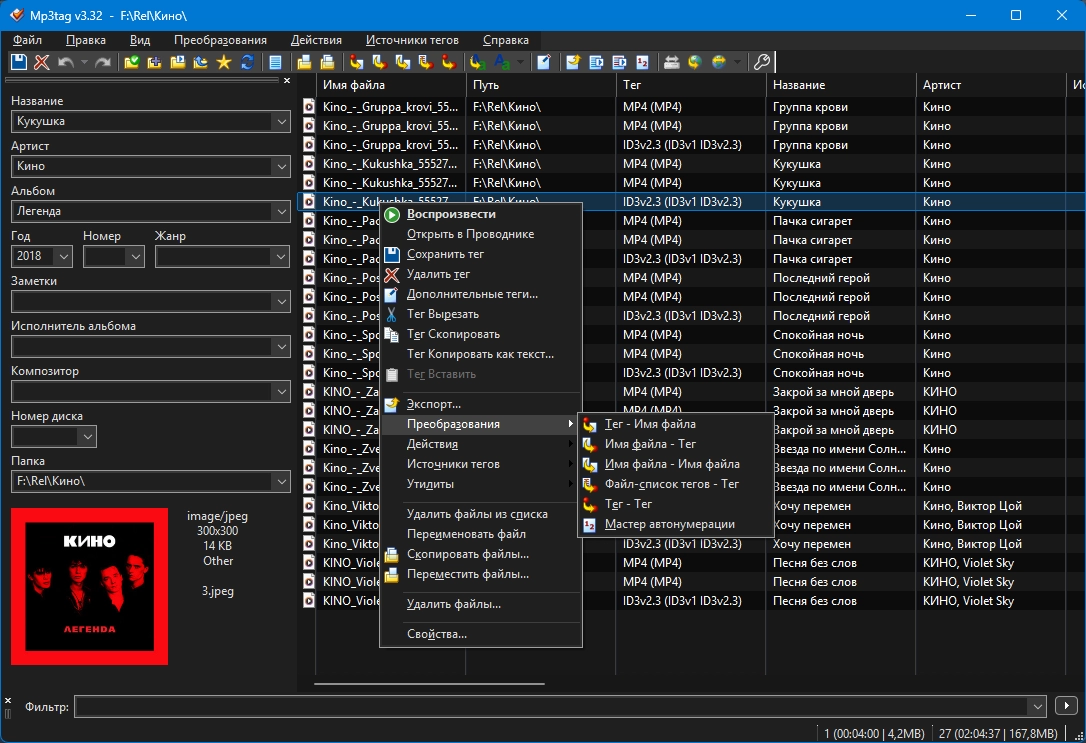
Task: Click the undo arrow toolbar icon
Action: [x=66, y=62]
